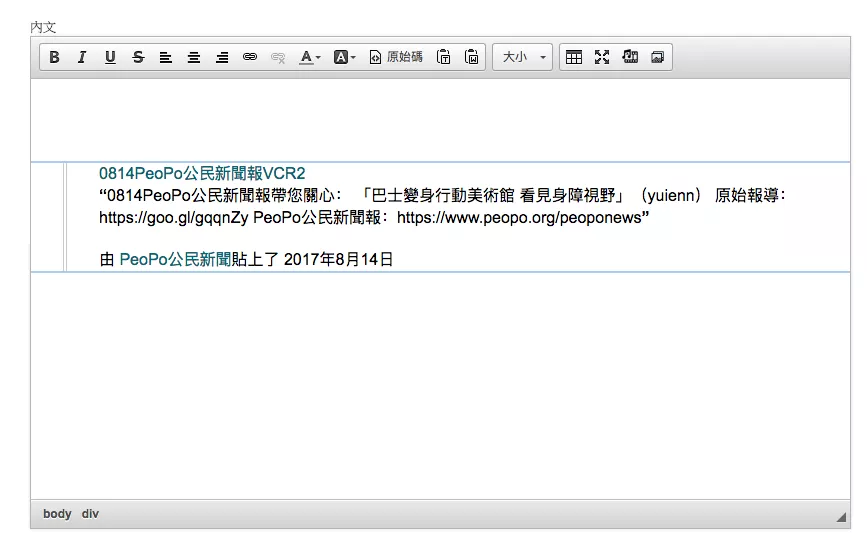Select the body element in the path bar
The image size is (867, 543).
coord(57,514)
